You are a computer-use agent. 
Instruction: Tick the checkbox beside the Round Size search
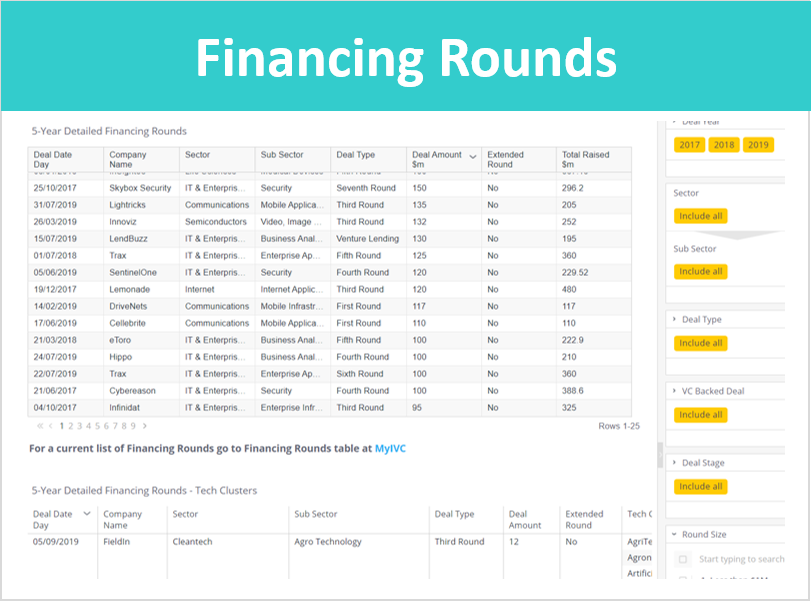[x=683, y=559]
